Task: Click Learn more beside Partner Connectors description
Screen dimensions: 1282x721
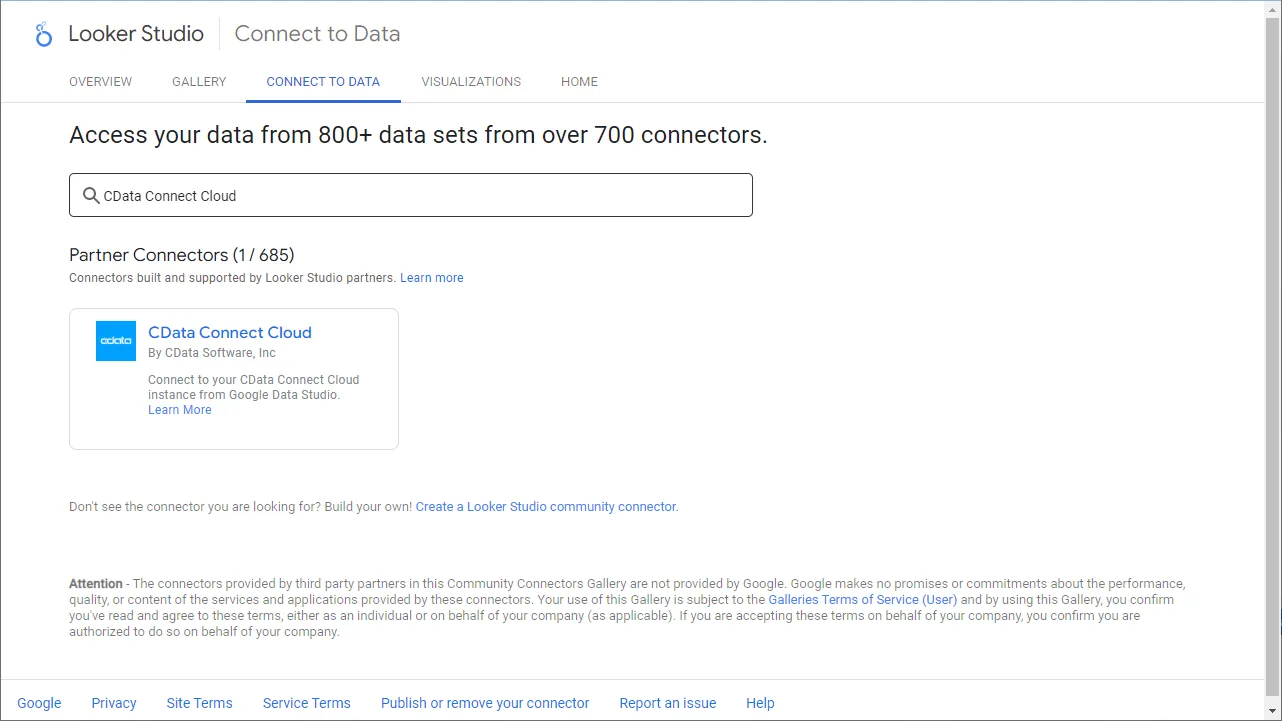Action: (x=432, y=278)
